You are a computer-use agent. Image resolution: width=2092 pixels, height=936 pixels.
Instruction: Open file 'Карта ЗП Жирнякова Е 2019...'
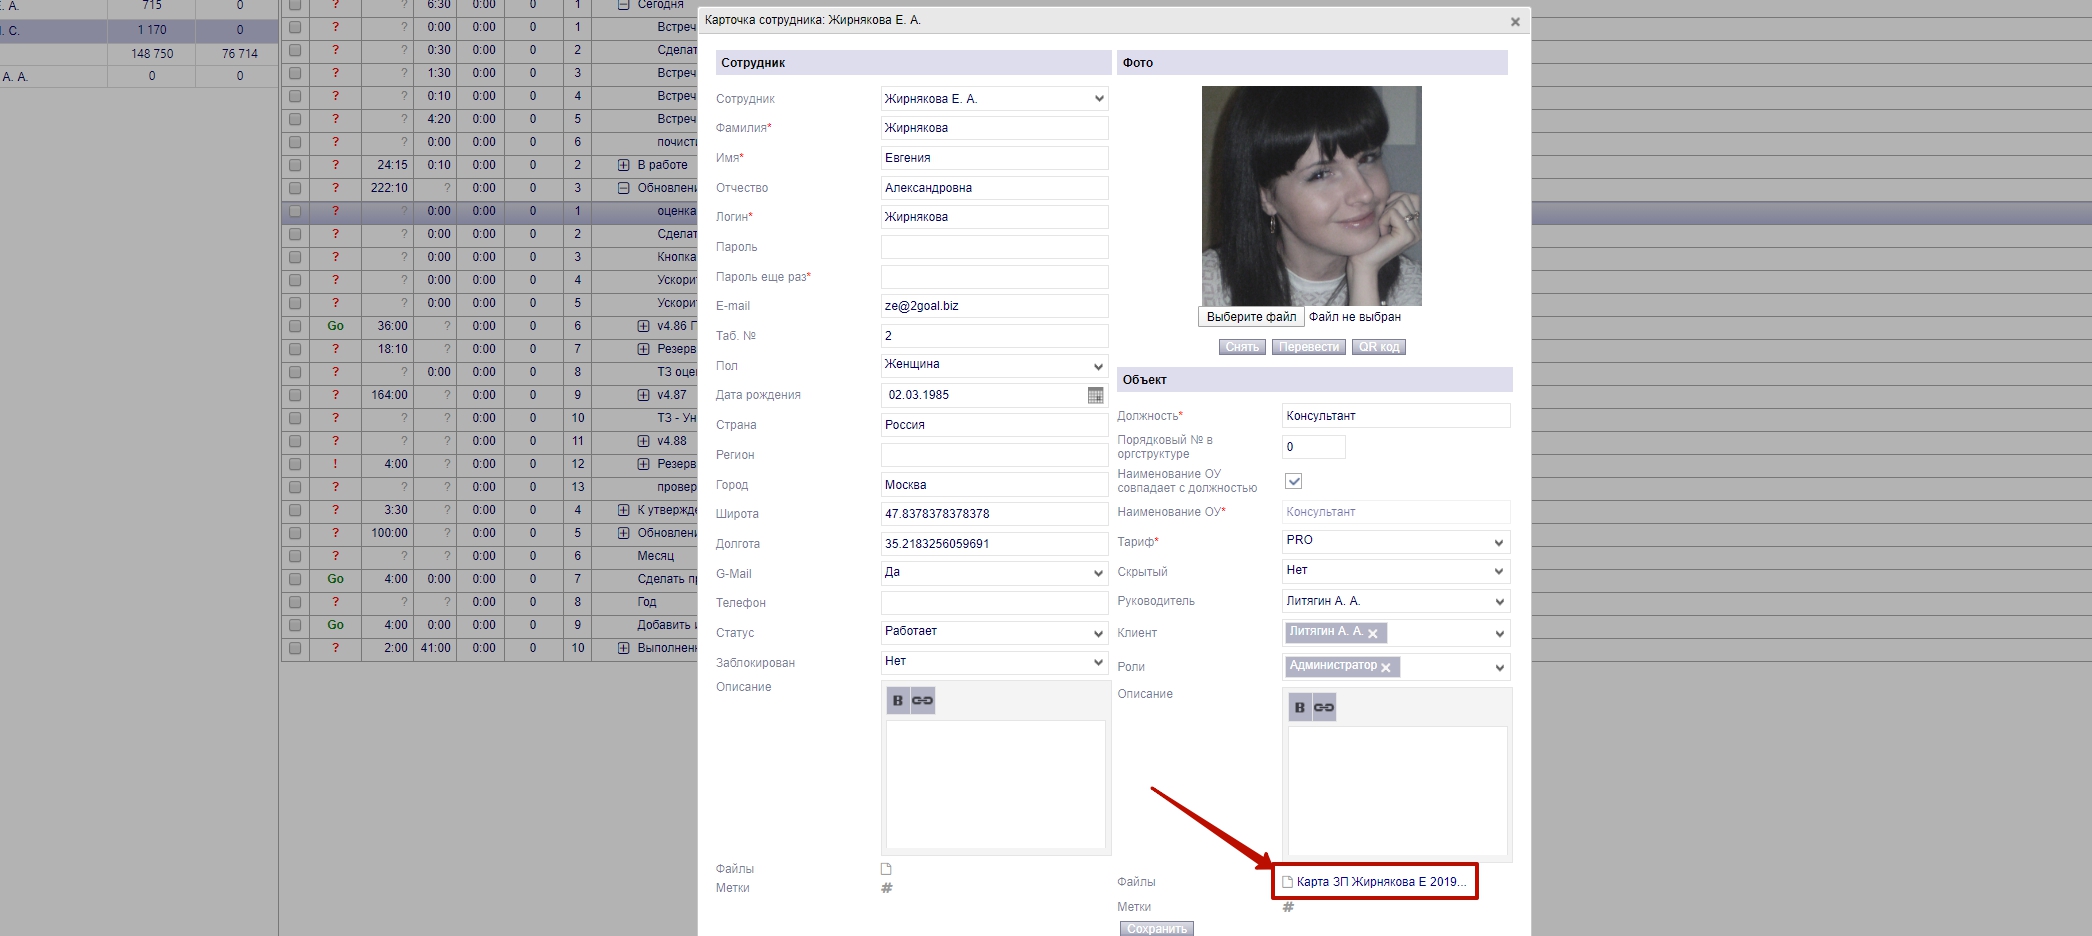click(1381, 882)
